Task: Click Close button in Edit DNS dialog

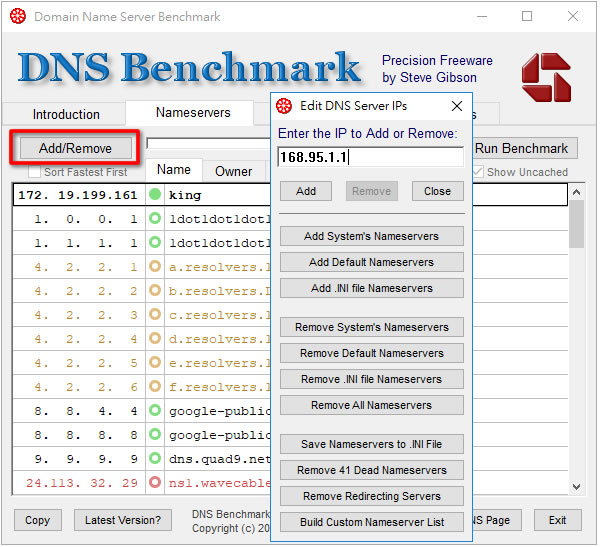Action: [437, 191]
